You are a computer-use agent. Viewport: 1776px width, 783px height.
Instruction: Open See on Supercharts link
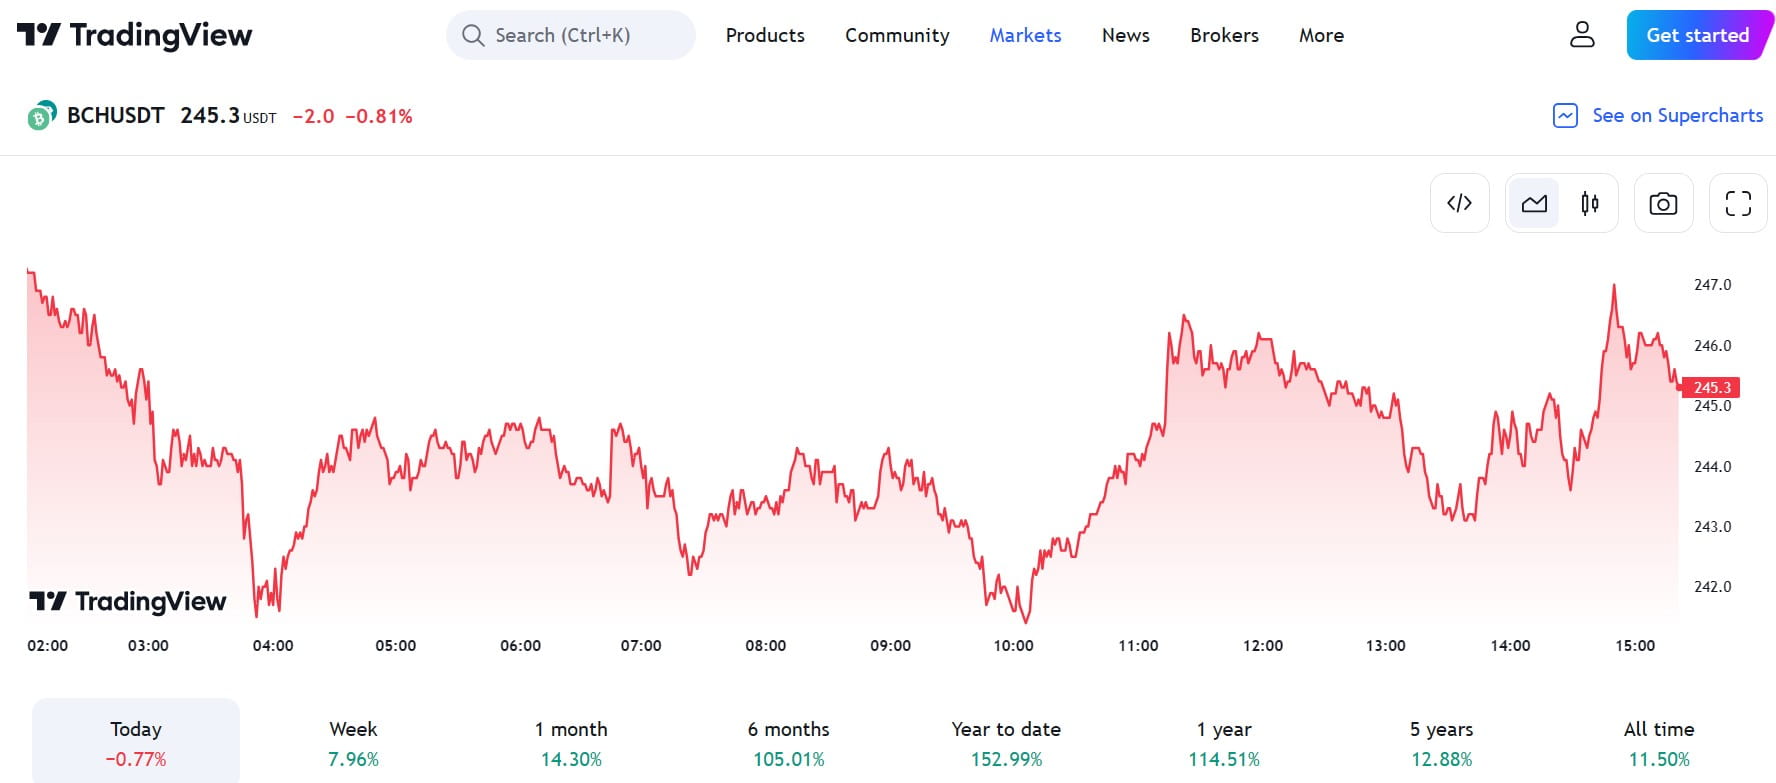1677,116
